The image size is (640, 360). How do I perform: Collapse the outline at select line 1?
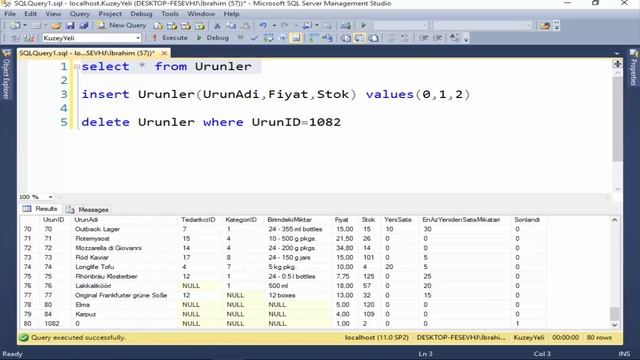click(77, 66)
